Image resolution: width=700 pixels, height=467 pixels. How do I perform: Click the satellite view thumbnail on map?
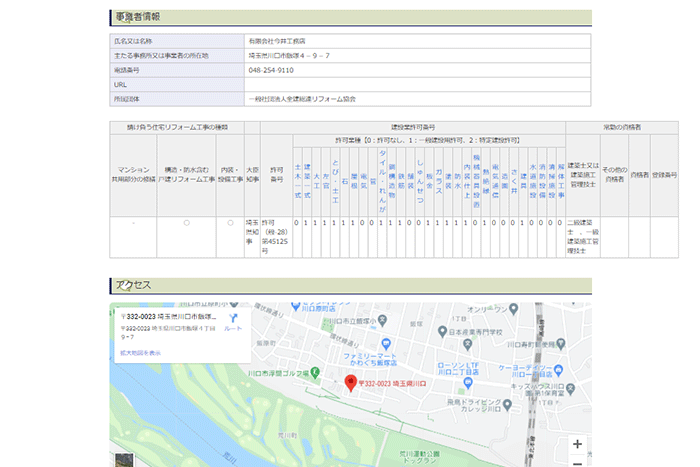(x=122, y=460)
